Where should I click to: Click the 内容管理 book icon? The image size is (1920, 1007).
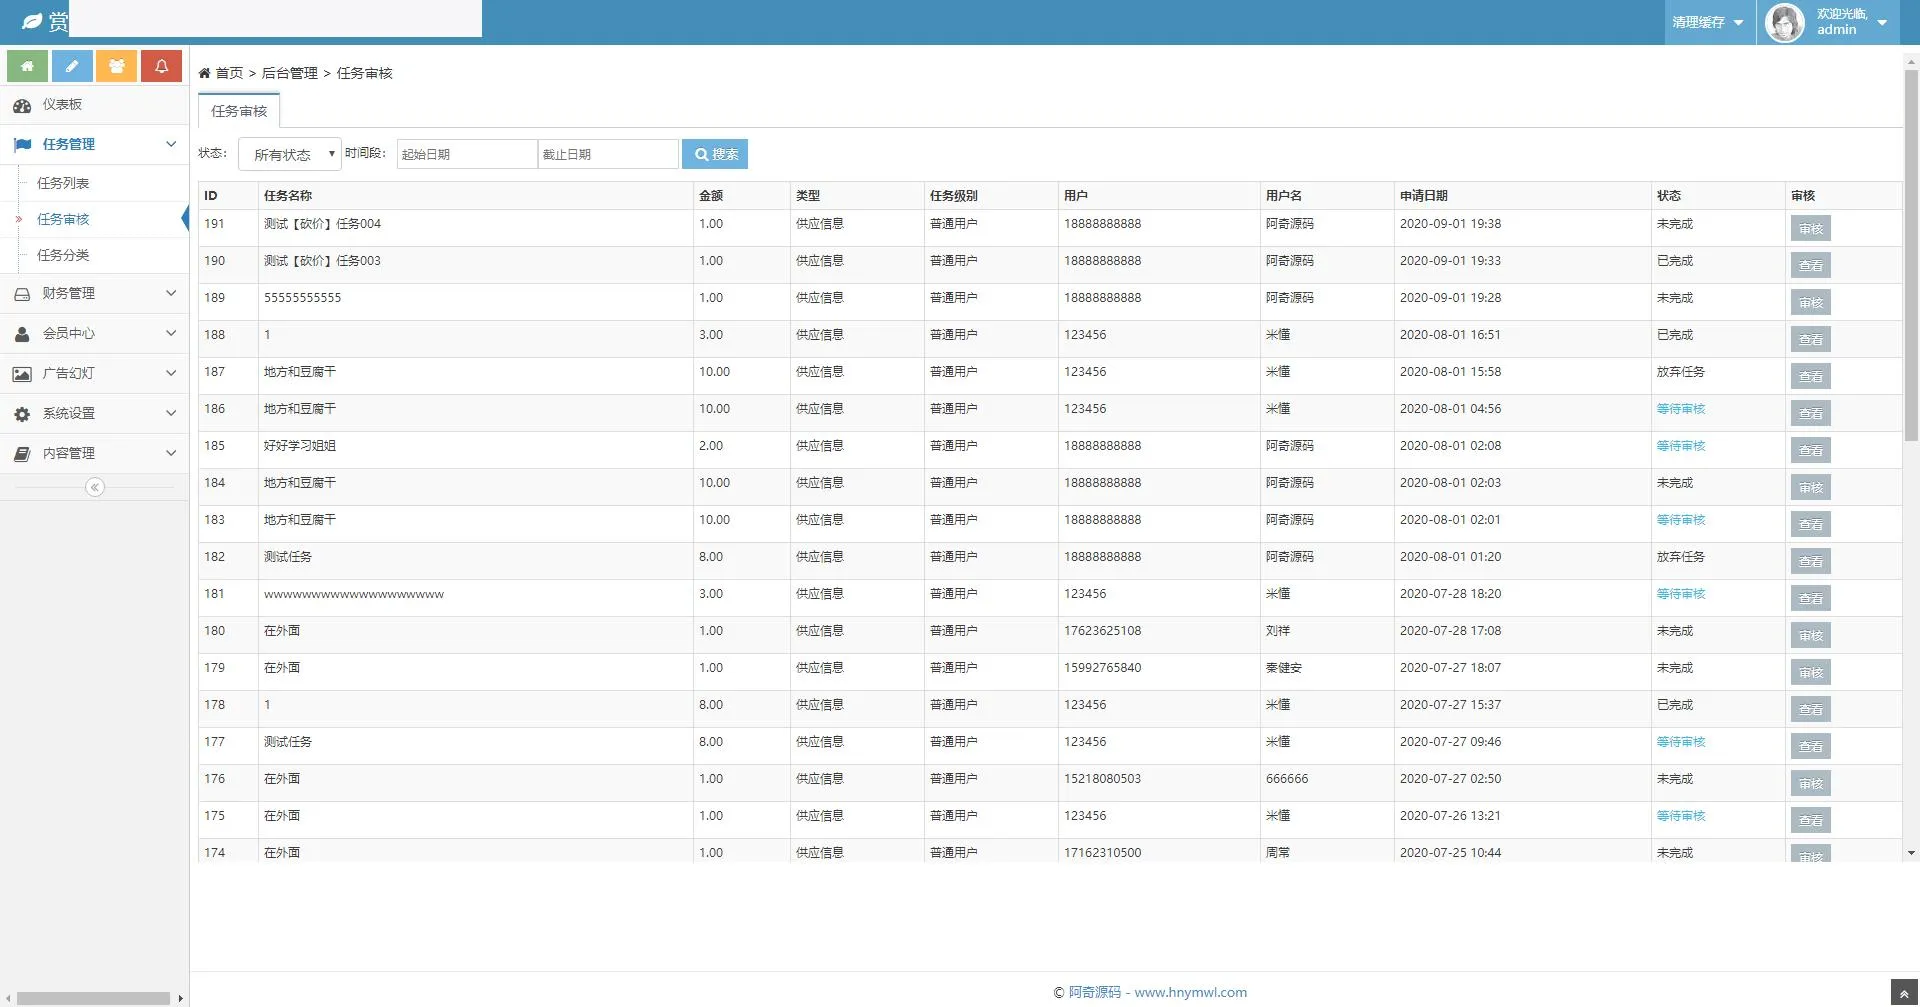[22, 454]
